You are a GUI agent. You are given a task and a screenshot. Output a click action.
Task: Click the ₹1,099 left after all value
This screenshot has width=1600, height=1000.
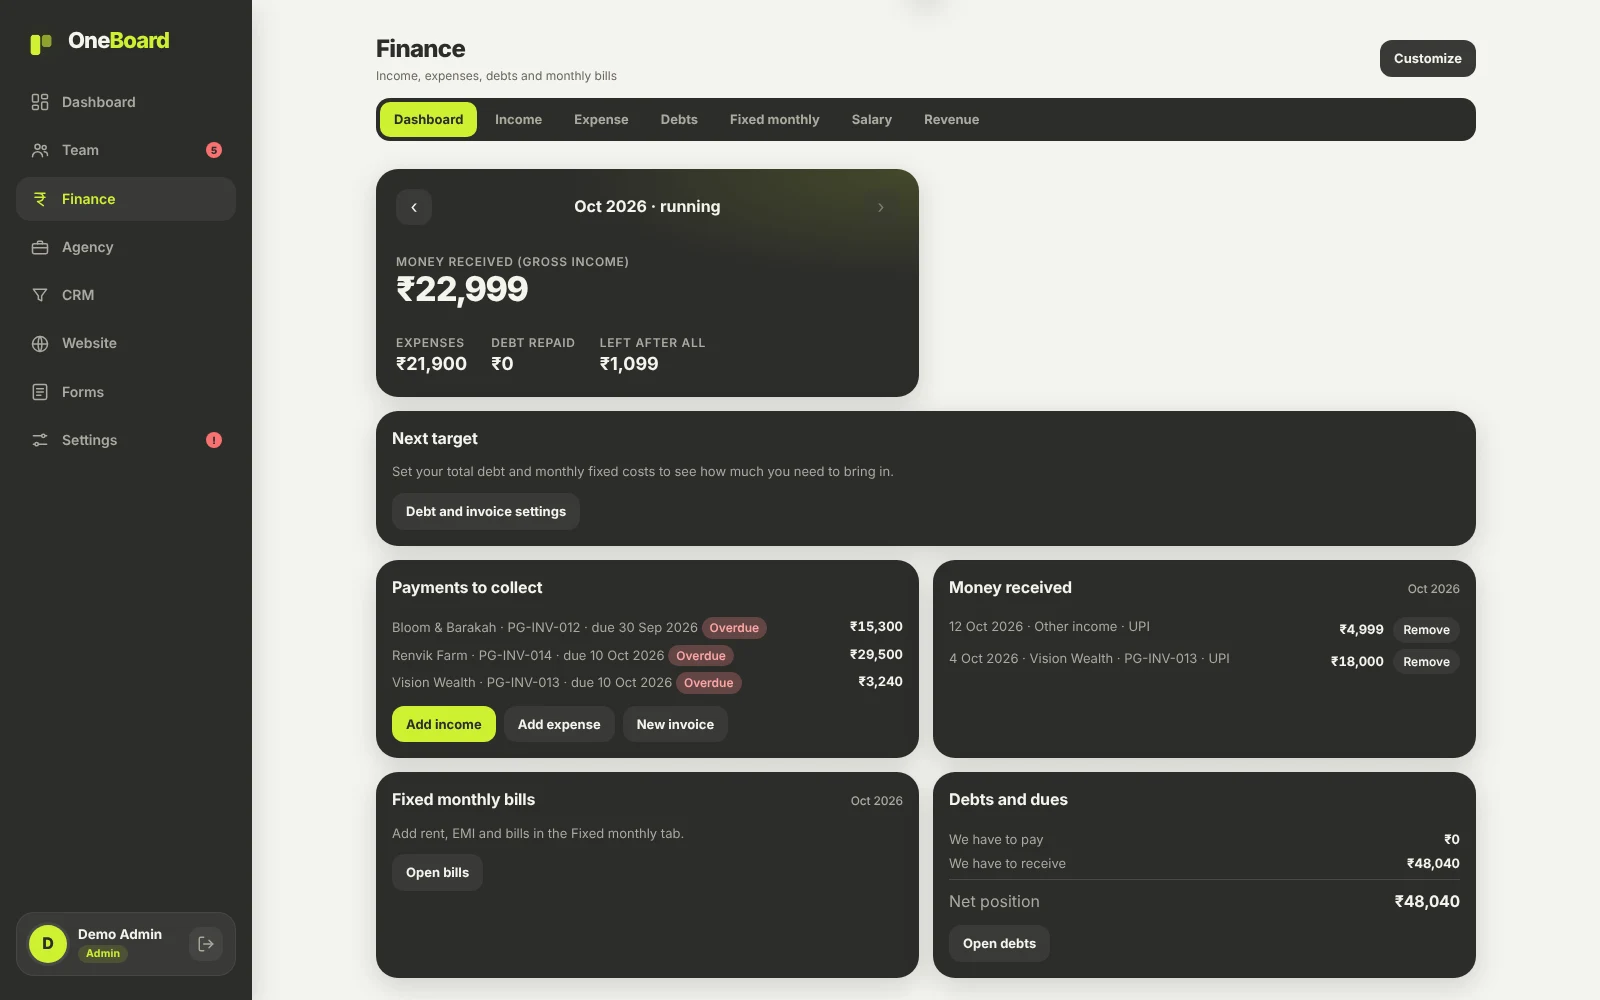pyautogui.click(x=629, y=364)
